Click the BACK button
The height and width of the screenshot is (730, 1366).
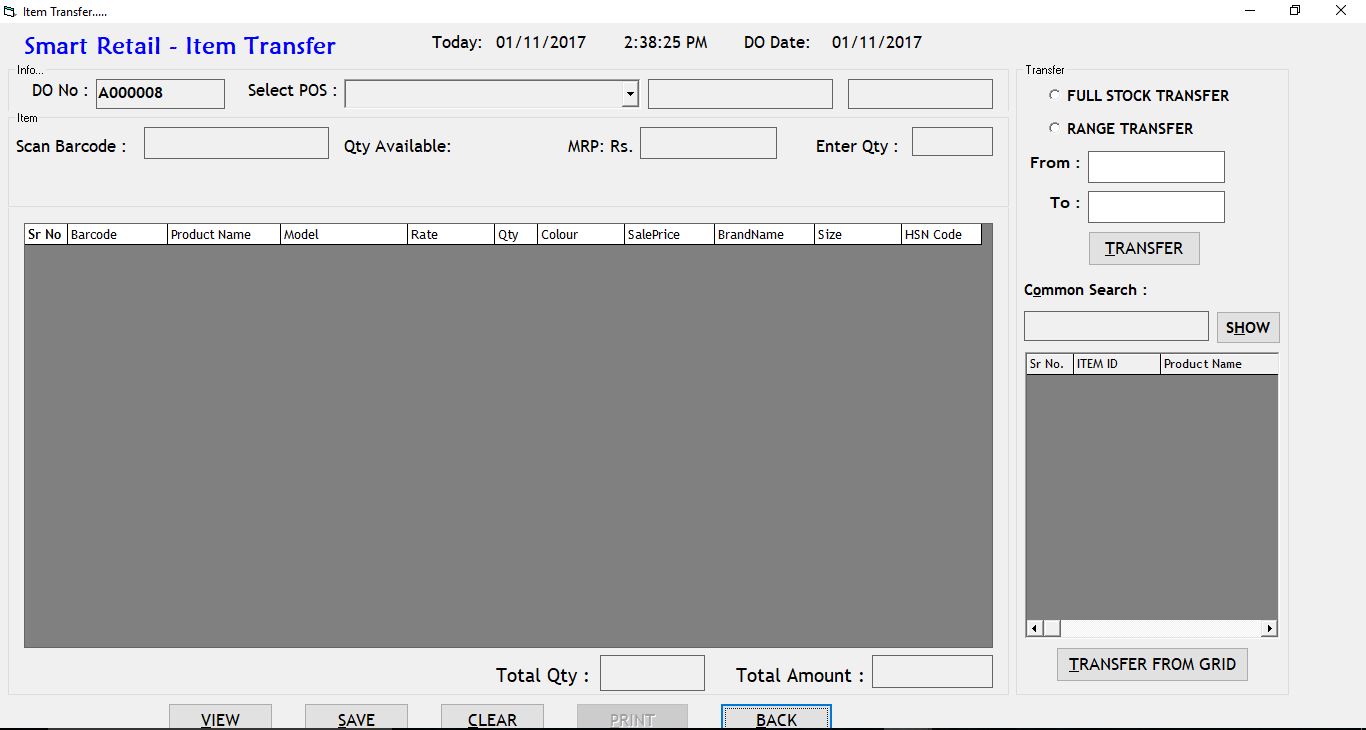click(776, 718)
